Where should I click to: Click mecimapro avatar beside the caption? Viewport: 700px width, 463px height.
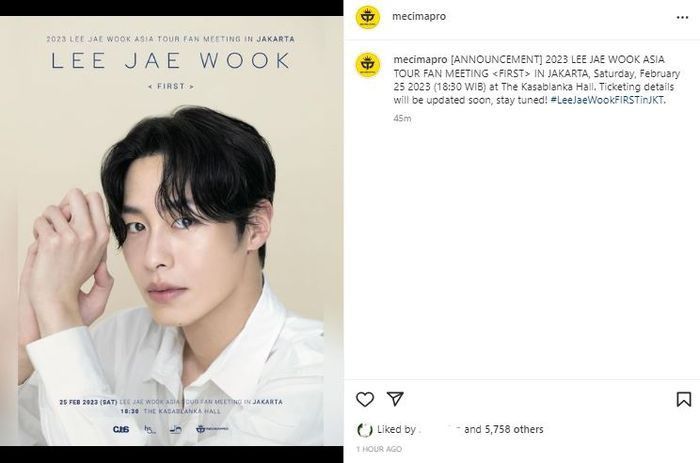pos(368,65)
